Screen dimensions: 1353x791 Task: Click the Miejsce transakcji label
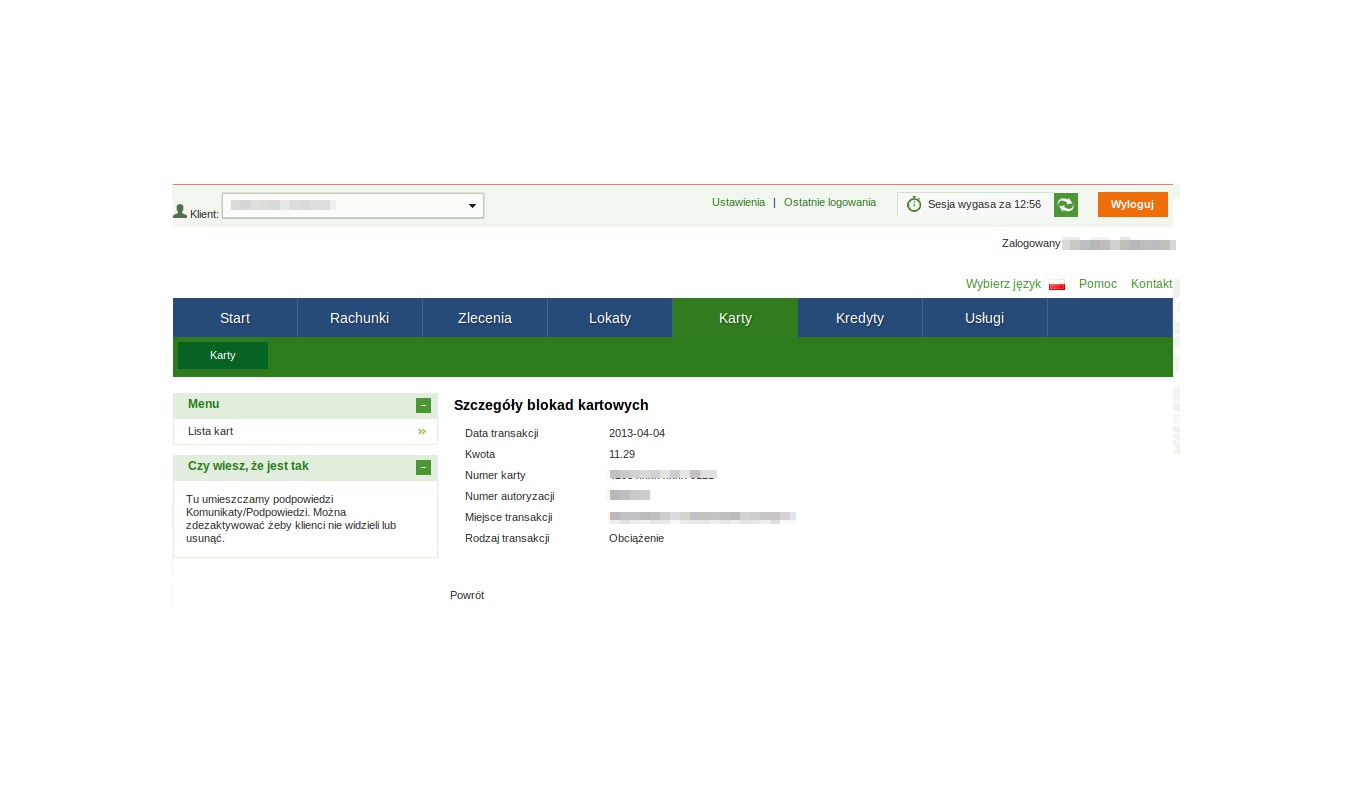pyautogui.click(x=509, y=517)
